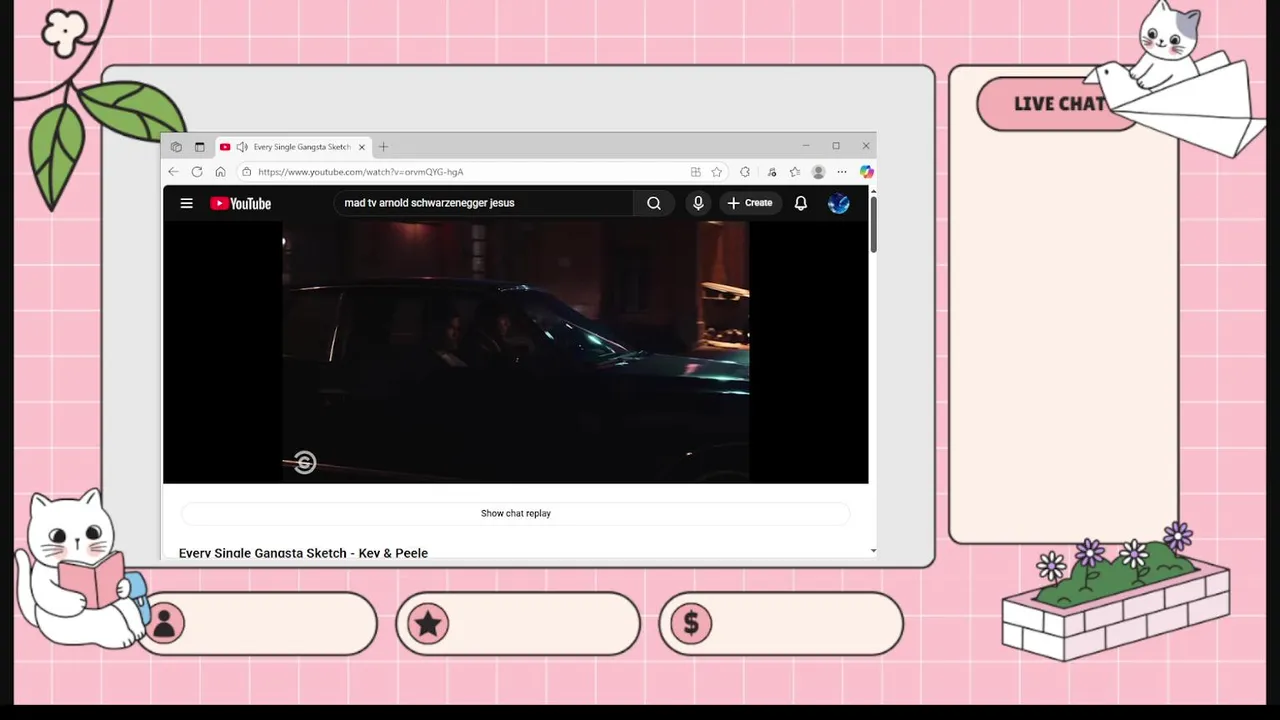The image size is (1280, 720).
Task: Click the video player to pause
Action: [516, 352]
